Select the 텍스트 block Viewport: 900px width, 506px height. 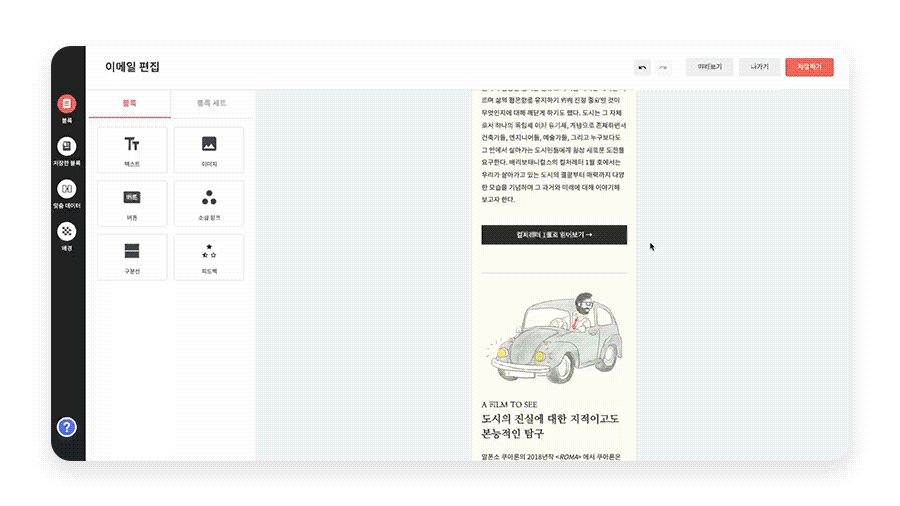click(132, 150)
